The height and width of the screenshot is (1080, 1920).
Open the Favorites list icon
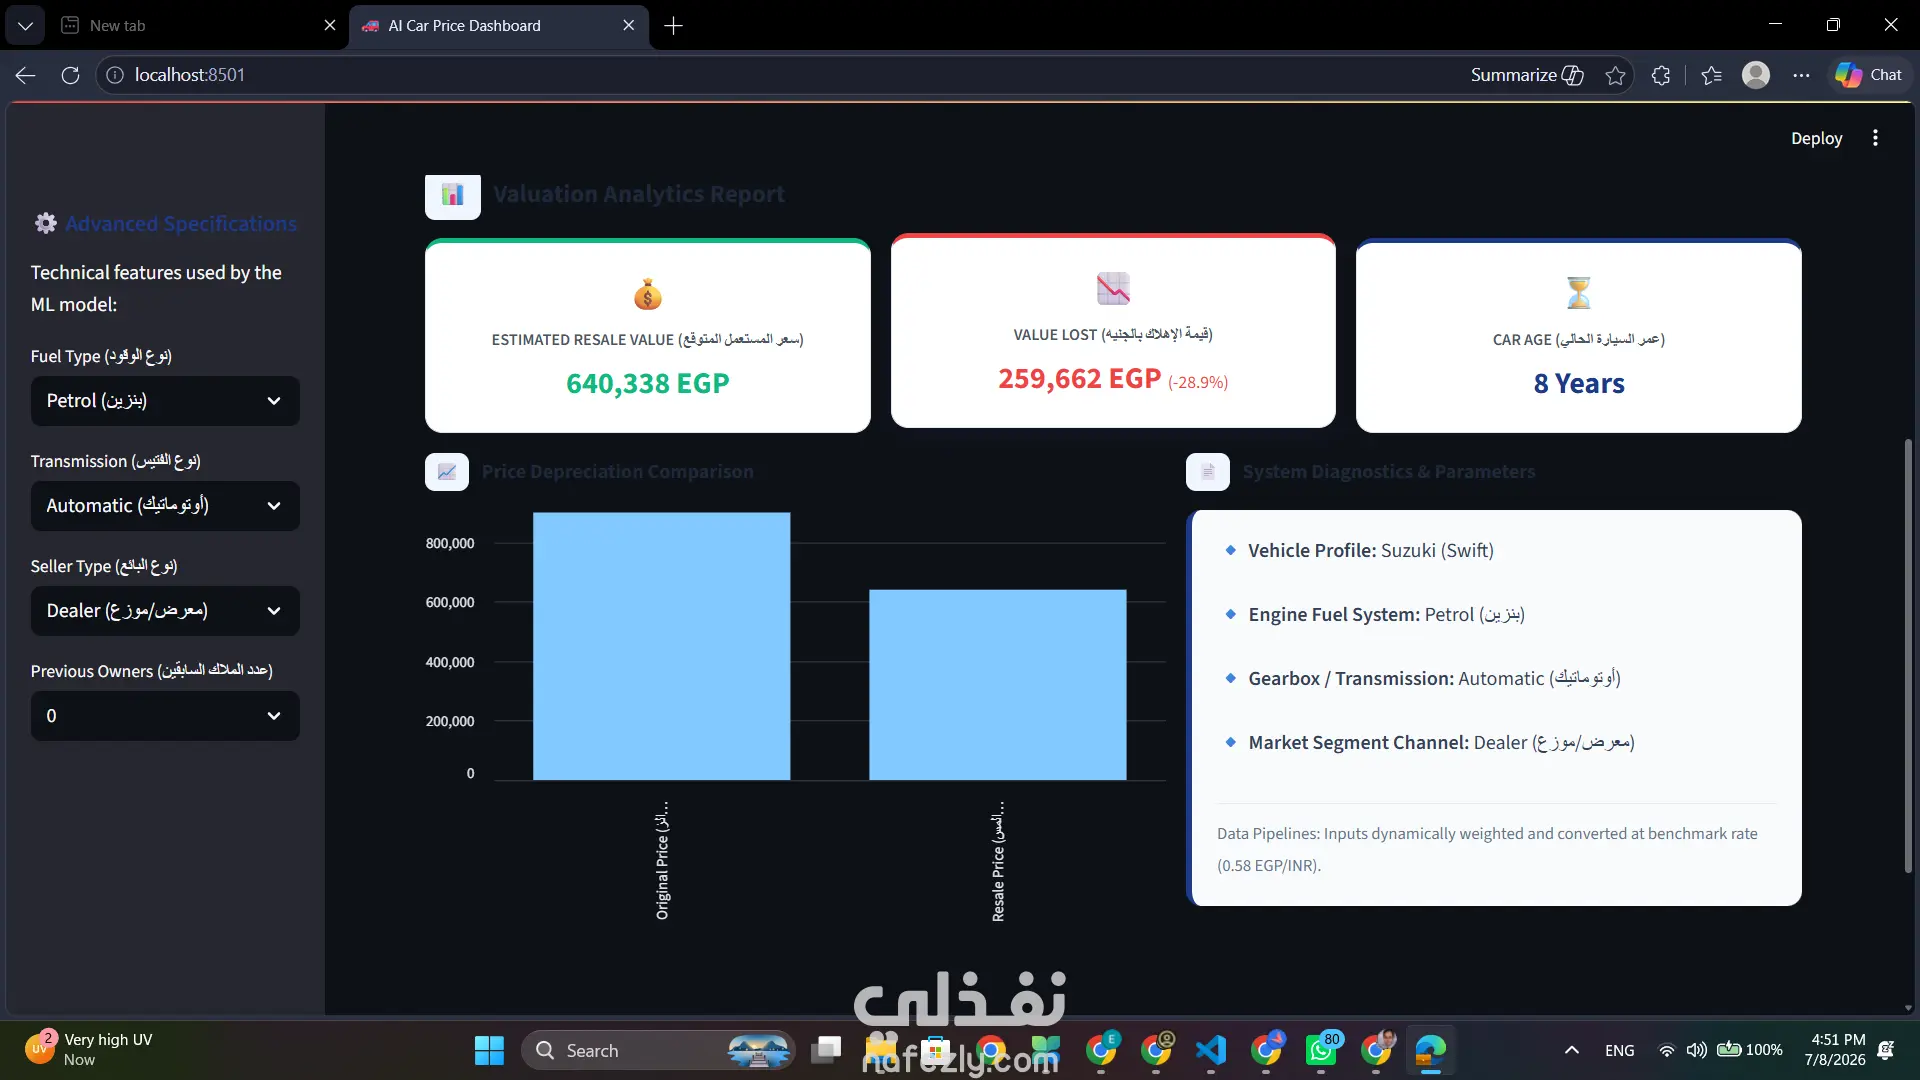[x=1711, y=75]
